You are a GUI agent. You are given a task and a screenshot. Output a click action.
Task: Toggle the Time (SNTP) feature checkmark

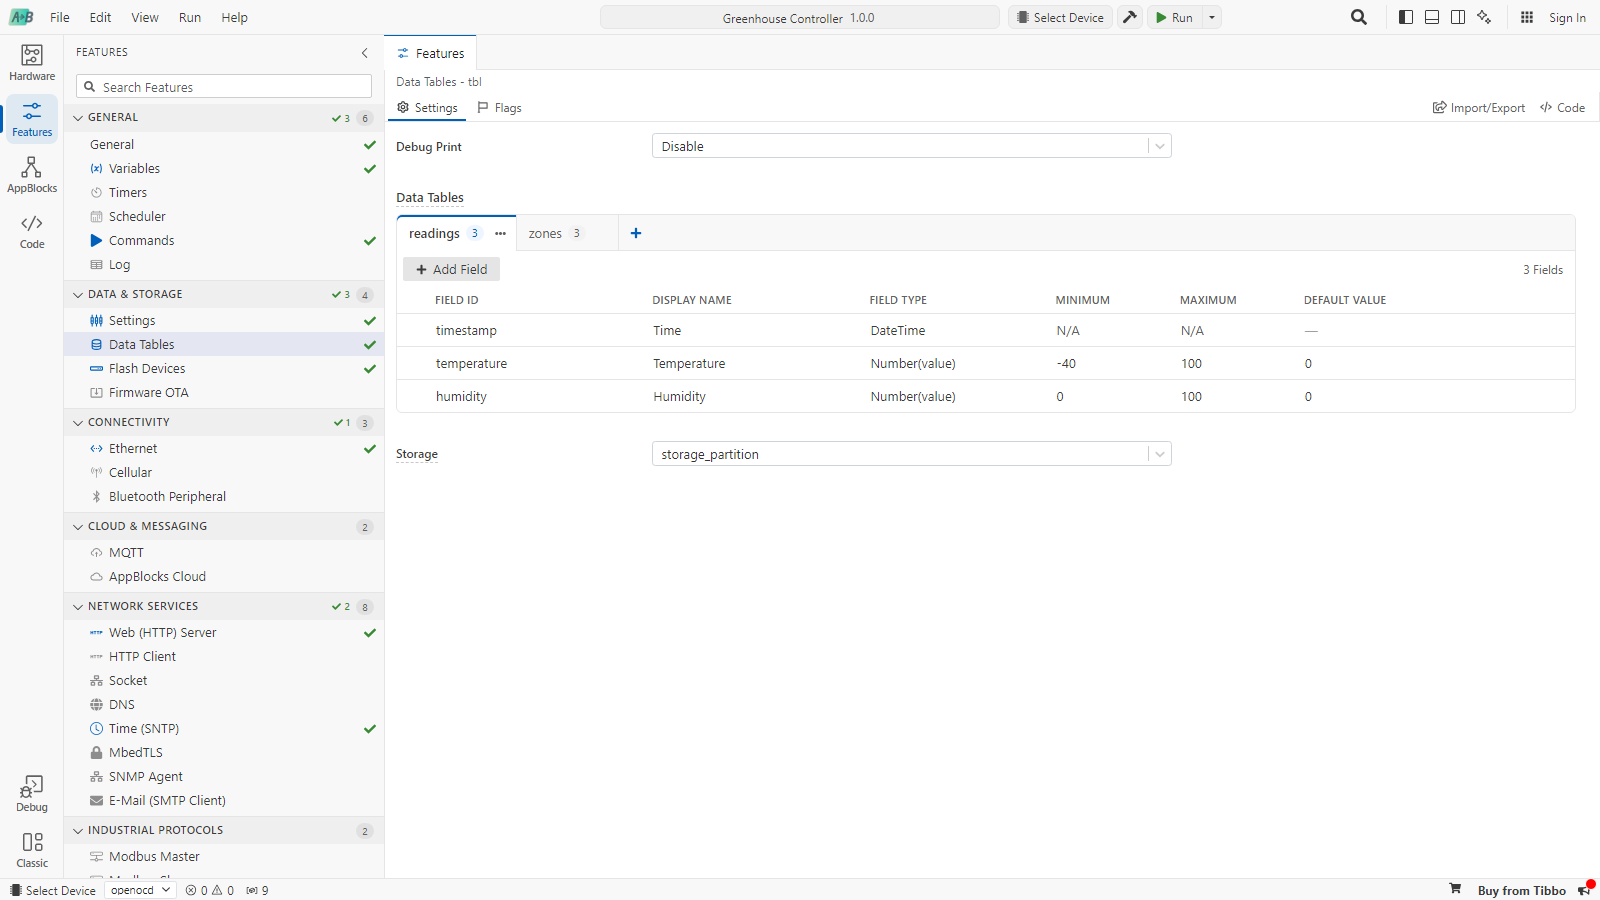point(370,729)
